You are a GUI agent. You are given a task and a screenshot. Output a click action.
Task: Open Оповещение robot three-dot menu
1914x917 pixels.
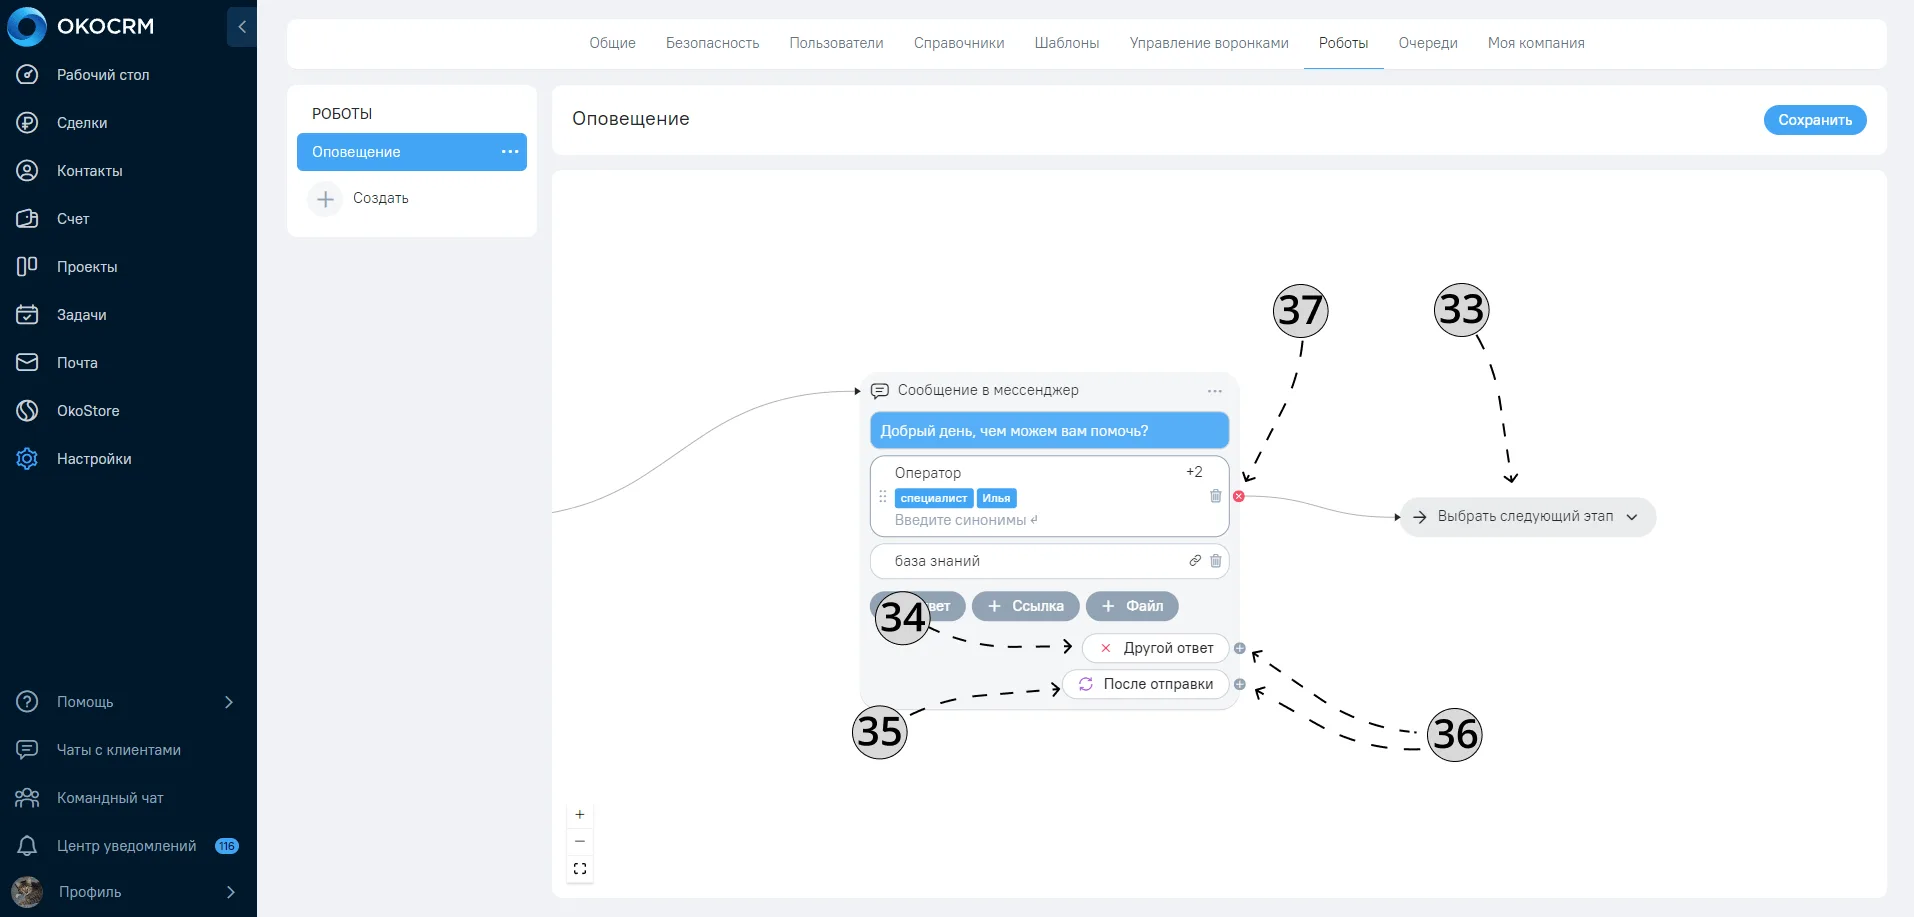(510, 152)
